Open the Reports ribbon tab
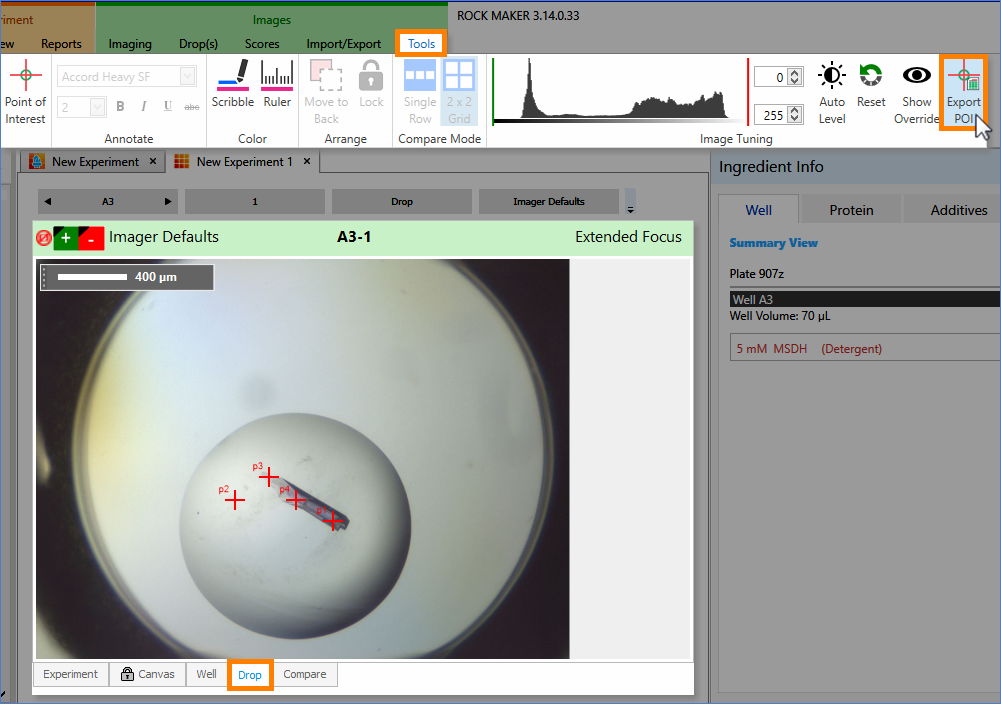Image resolution: width=1001 pixels, height=704 pixels. [x=61, y=43]
